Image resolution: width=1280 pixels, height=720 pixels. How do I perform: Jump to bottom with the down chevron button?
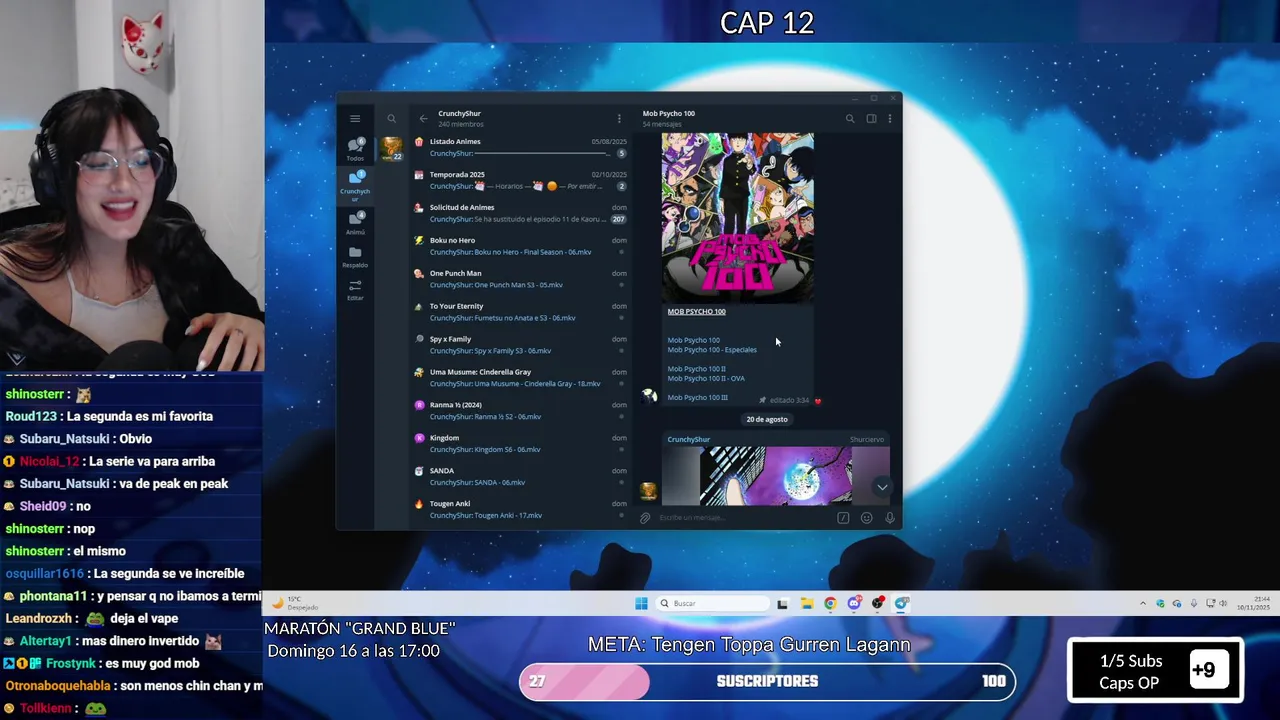click(x=882, y=487)
